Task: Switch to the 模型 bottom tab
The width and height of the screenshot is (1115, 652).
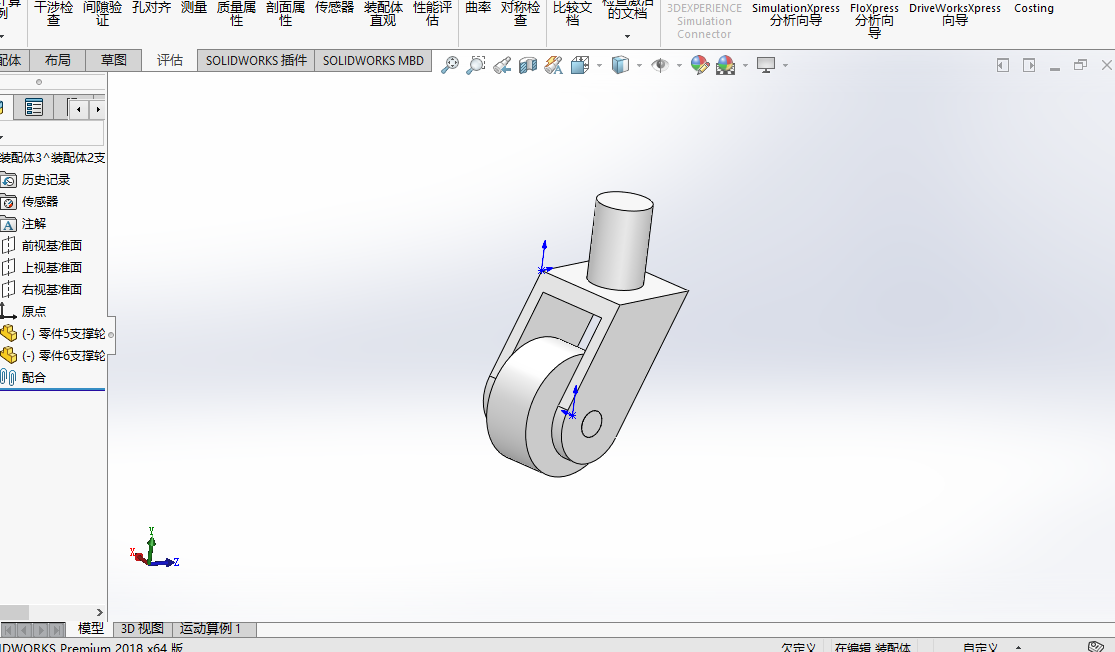Action: (90, 629)
